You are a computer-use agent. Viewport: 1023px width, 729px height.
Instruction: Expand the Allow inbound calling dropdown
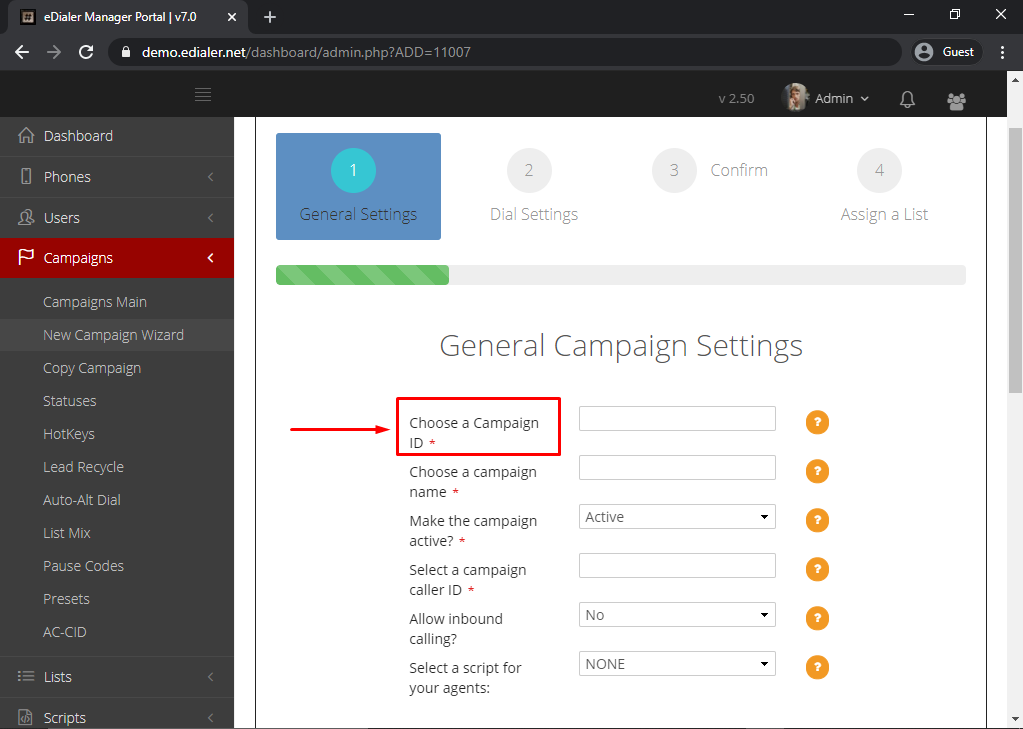pyautogui.click(x=677, y=615)
